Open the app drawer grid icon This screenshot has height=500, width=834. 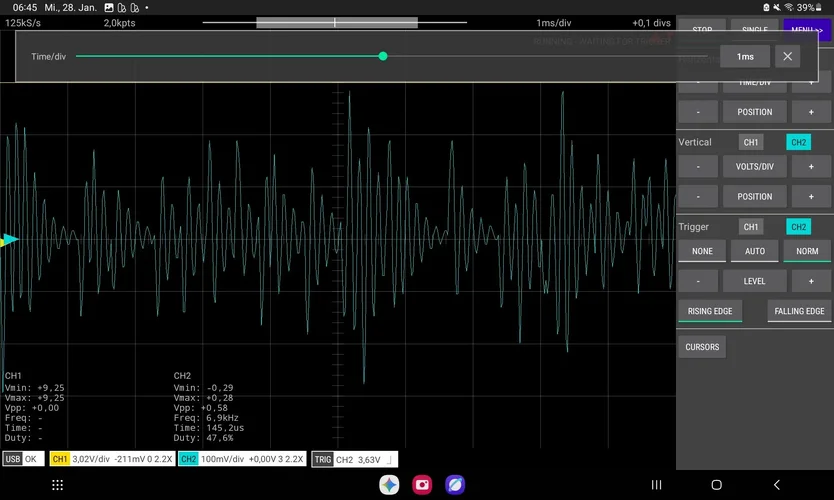tap(57, 485)
